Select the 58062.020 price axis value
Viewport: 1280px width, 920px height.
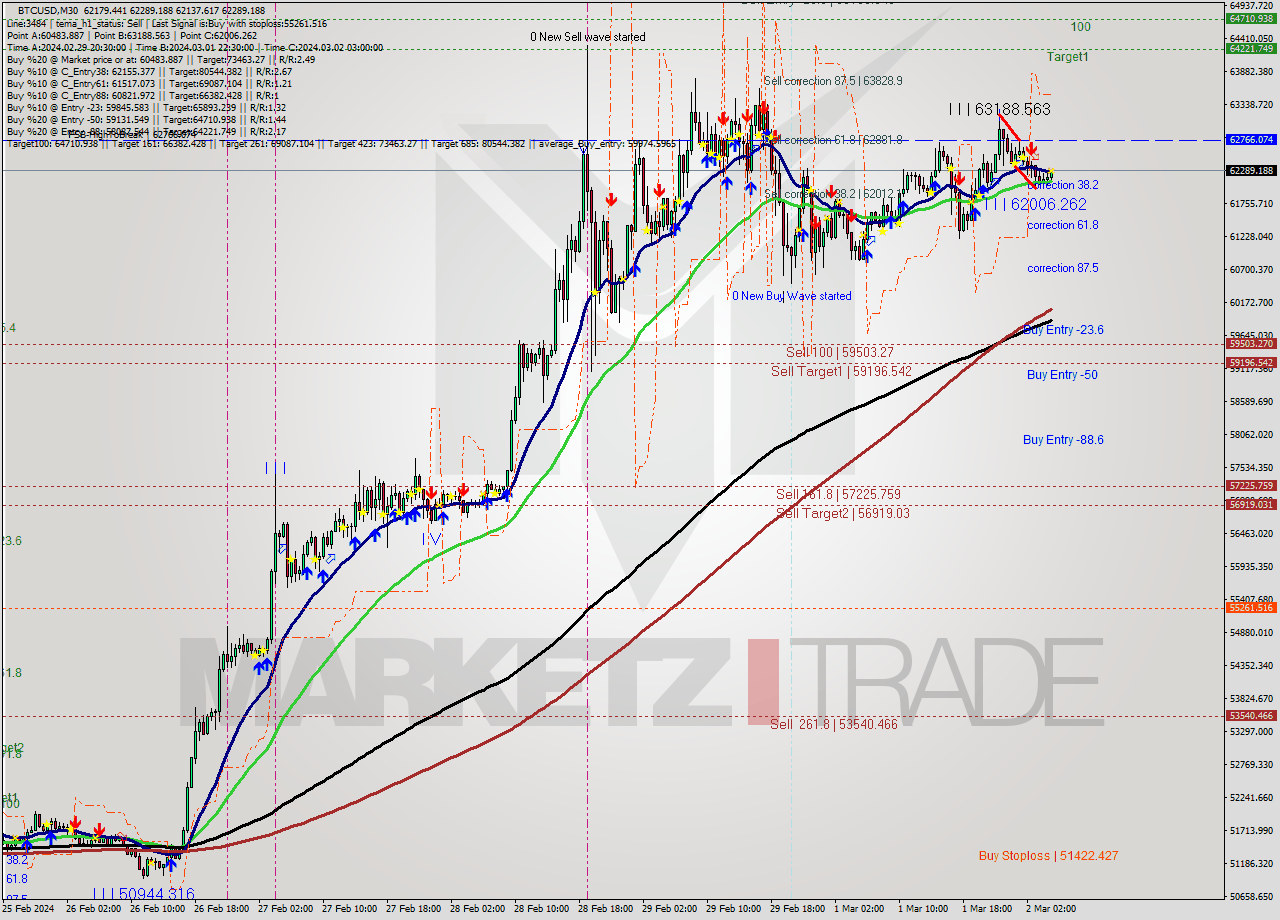[x=1251, y=434]
